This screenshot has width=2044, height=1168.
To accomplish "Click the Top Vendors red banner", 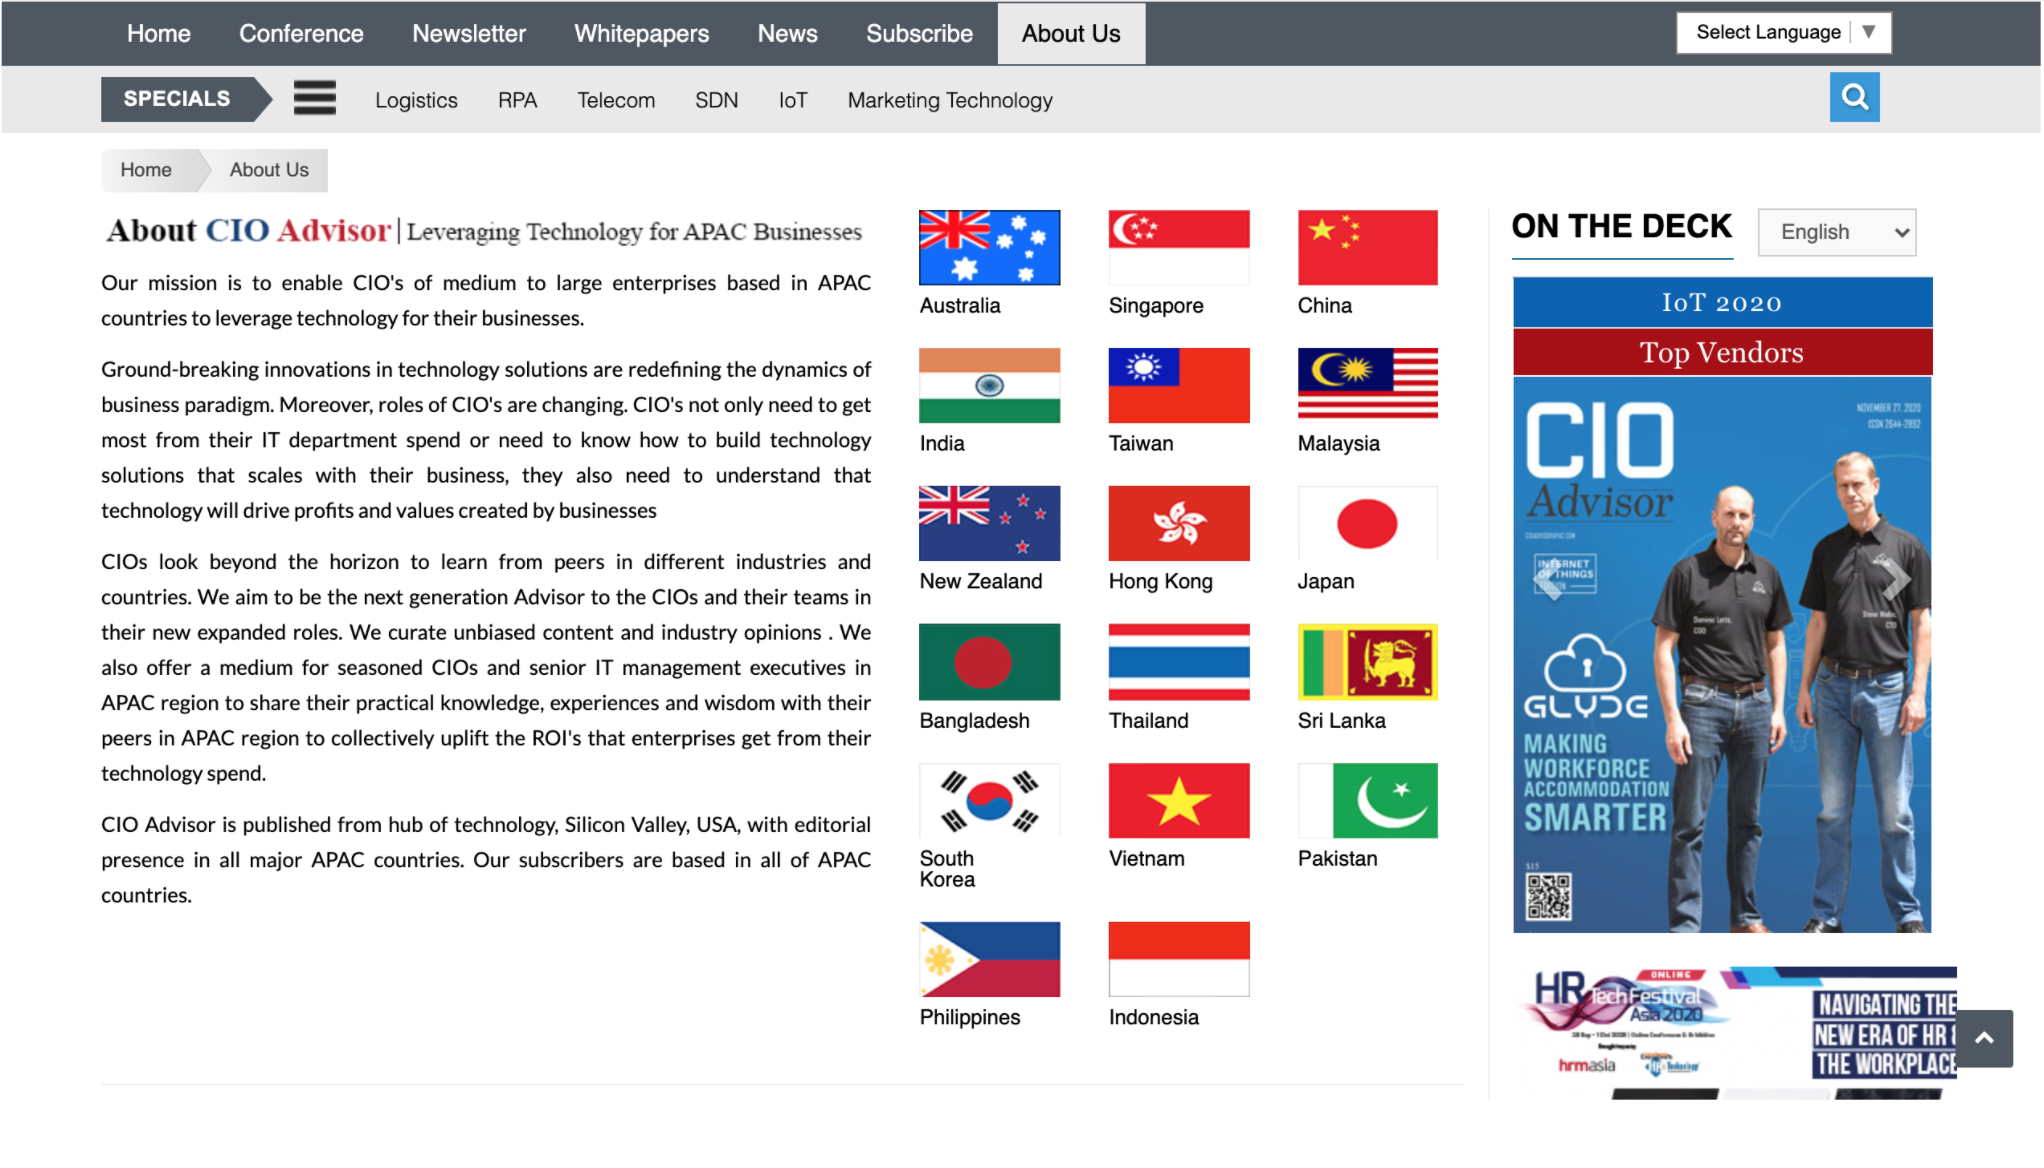I will [1722, 353].
